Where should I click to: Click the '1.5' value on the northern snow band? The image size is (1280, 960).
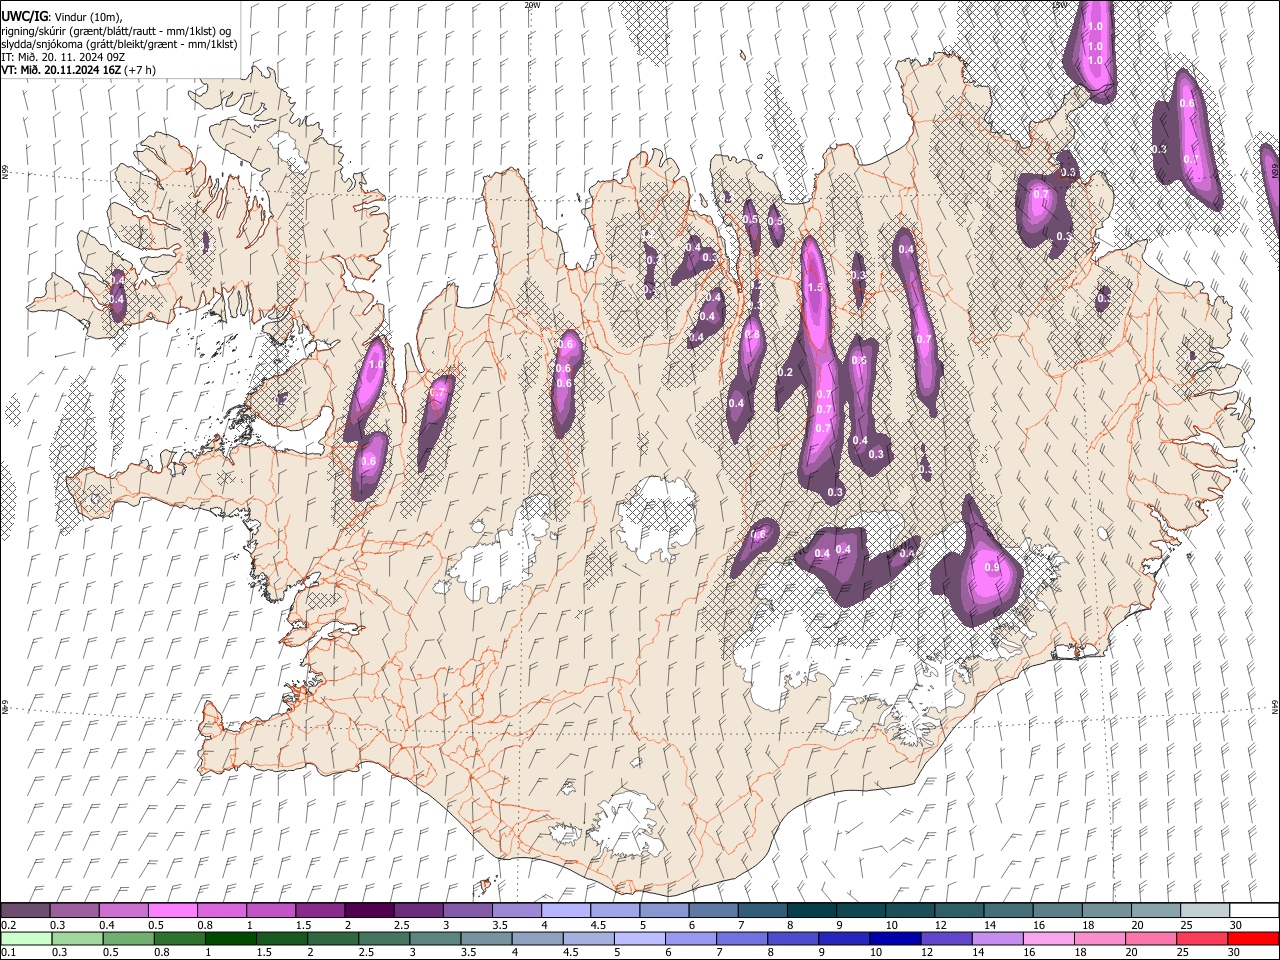[814, 288]
